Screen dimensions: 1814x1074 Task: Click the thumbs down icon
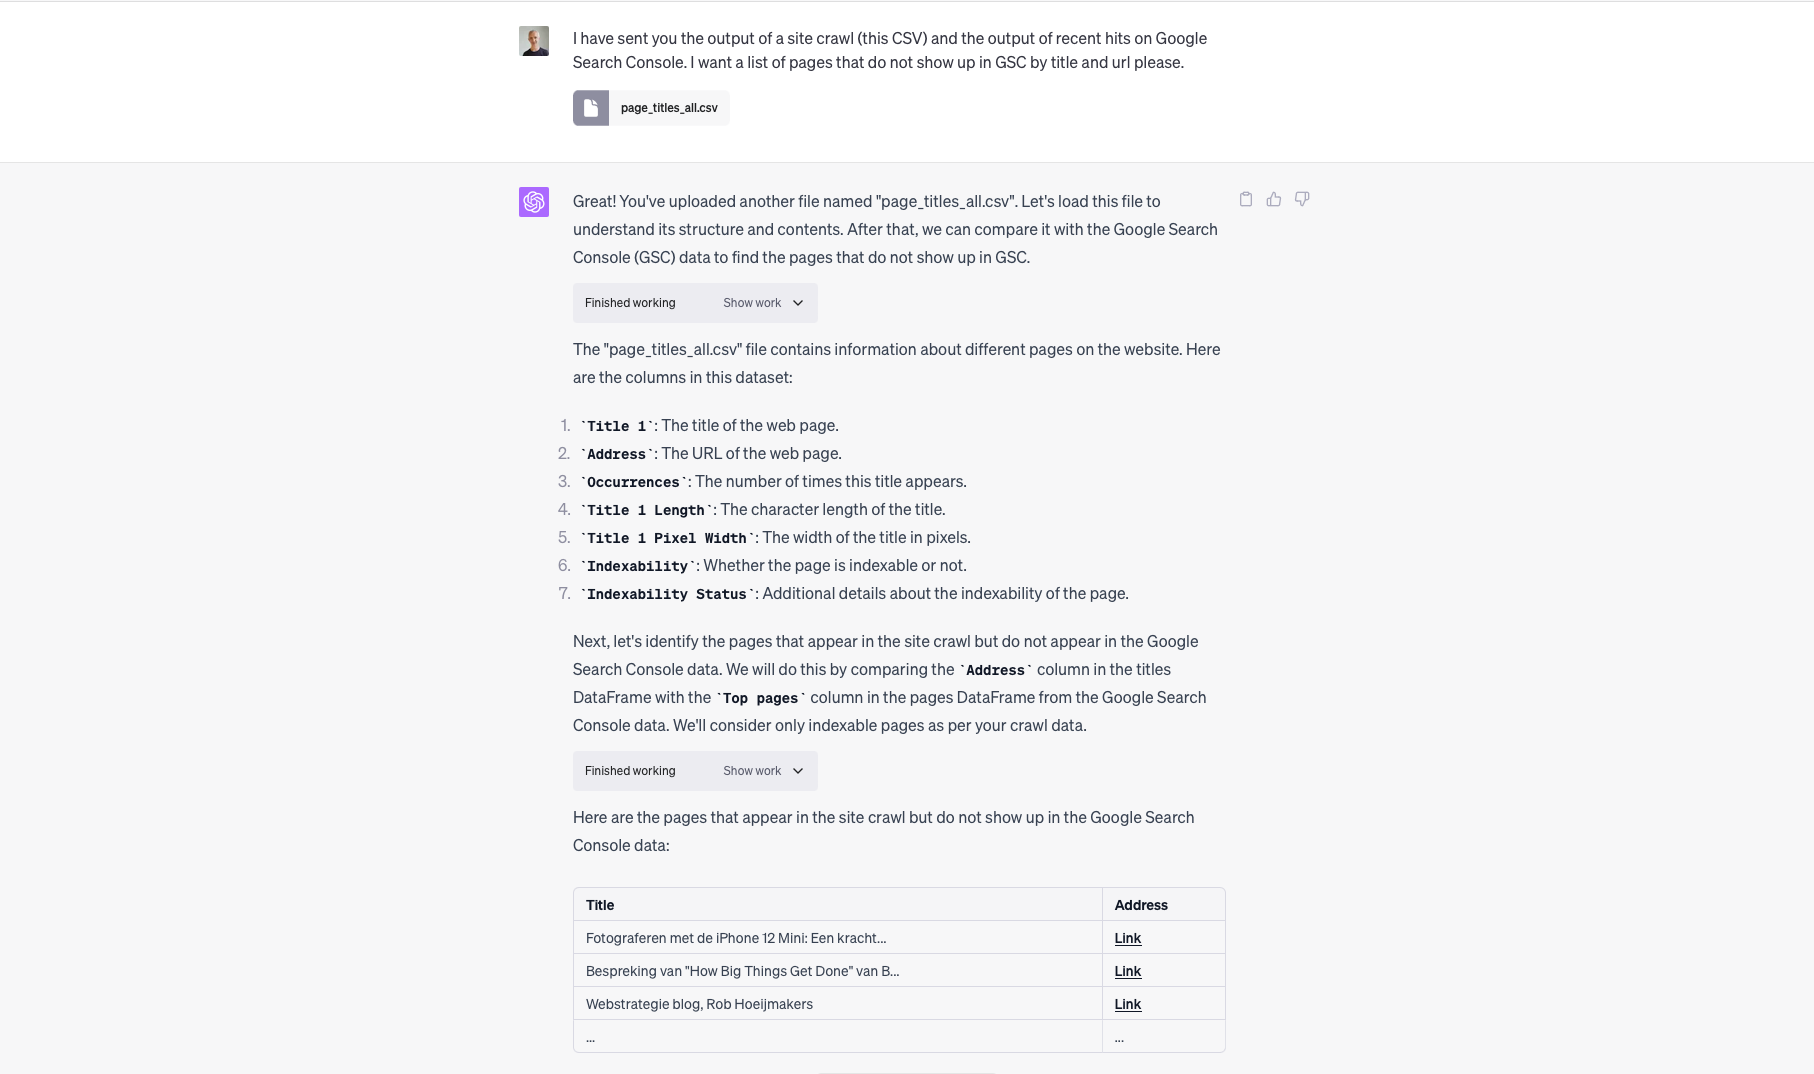point(1302,199)
